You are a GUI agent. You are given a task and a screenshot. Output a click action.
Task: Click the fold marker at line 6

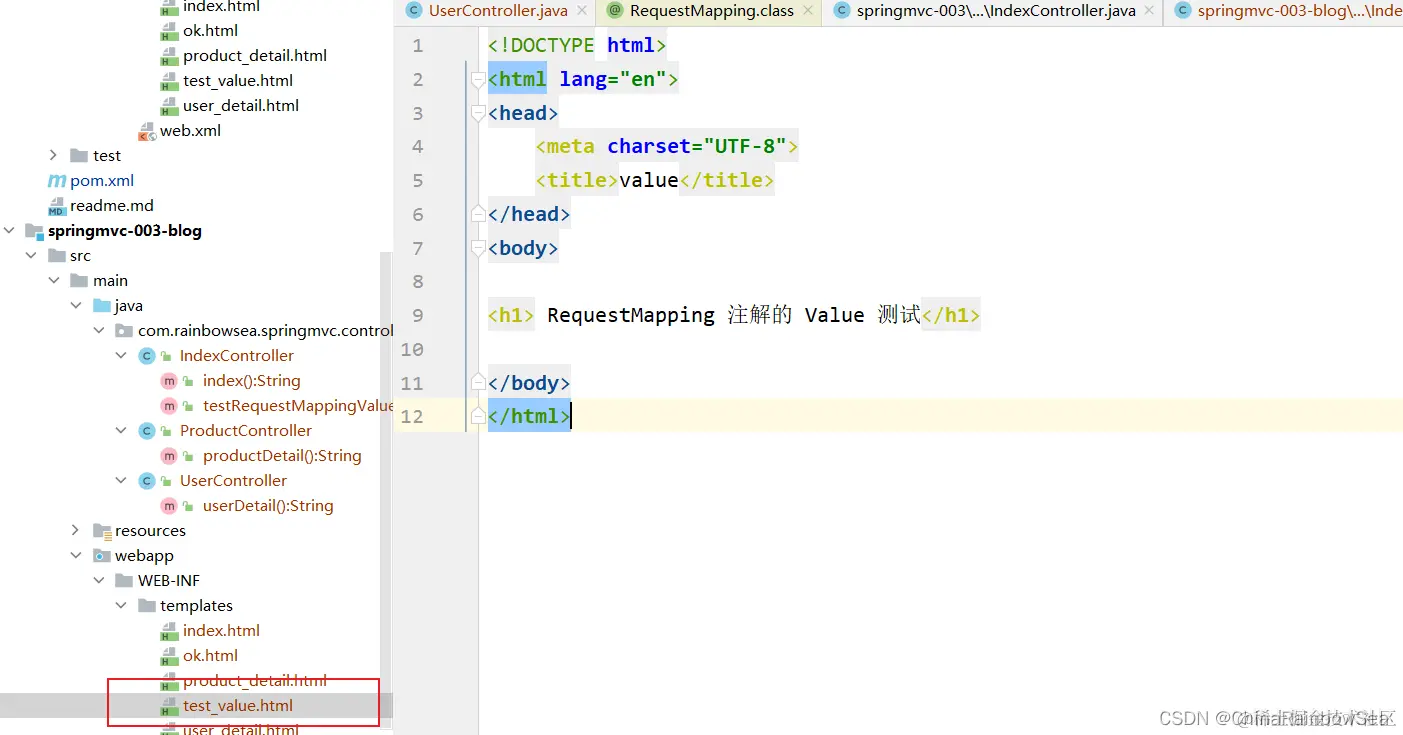coord(478,214)
